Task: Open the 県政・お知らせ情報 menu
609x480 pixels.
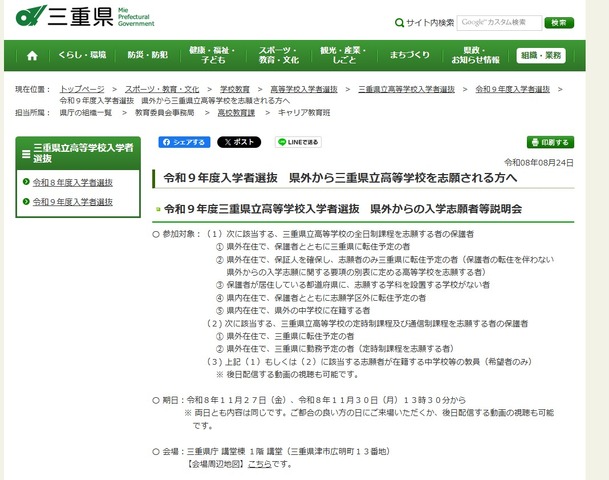Action: pyautogui.click(x=475, y=55)
